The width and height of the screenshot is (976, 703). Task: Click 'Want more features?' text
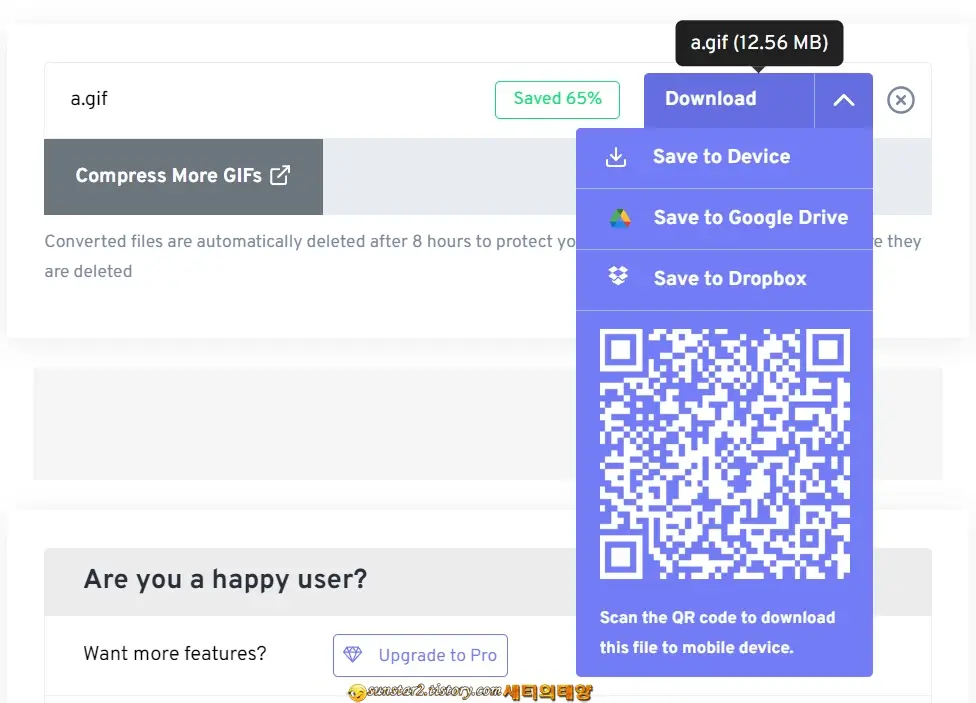pos(175,654)
